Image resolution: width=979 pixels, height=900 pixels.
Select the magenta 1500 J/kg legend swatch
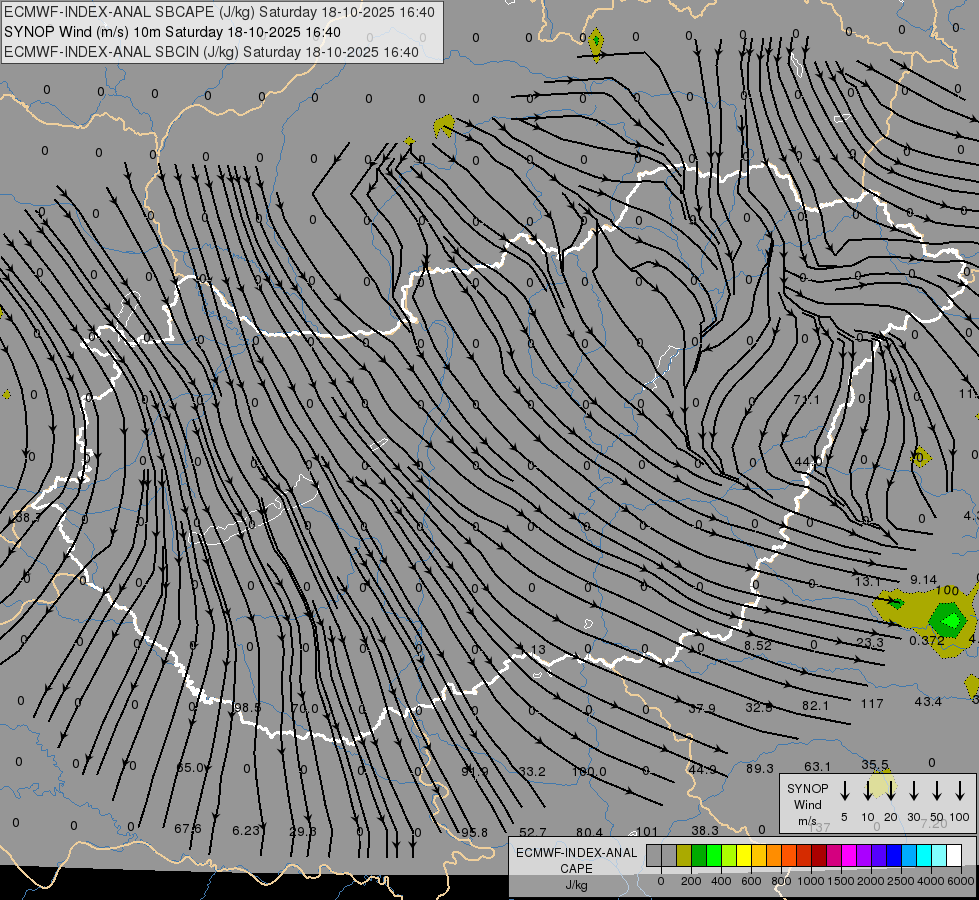pyautogui.click(x=834, y=856)
